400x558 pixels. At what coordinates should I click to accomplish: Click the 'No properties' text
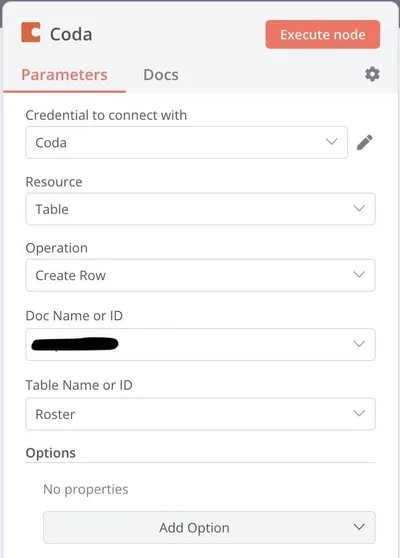tap(86, 489)
